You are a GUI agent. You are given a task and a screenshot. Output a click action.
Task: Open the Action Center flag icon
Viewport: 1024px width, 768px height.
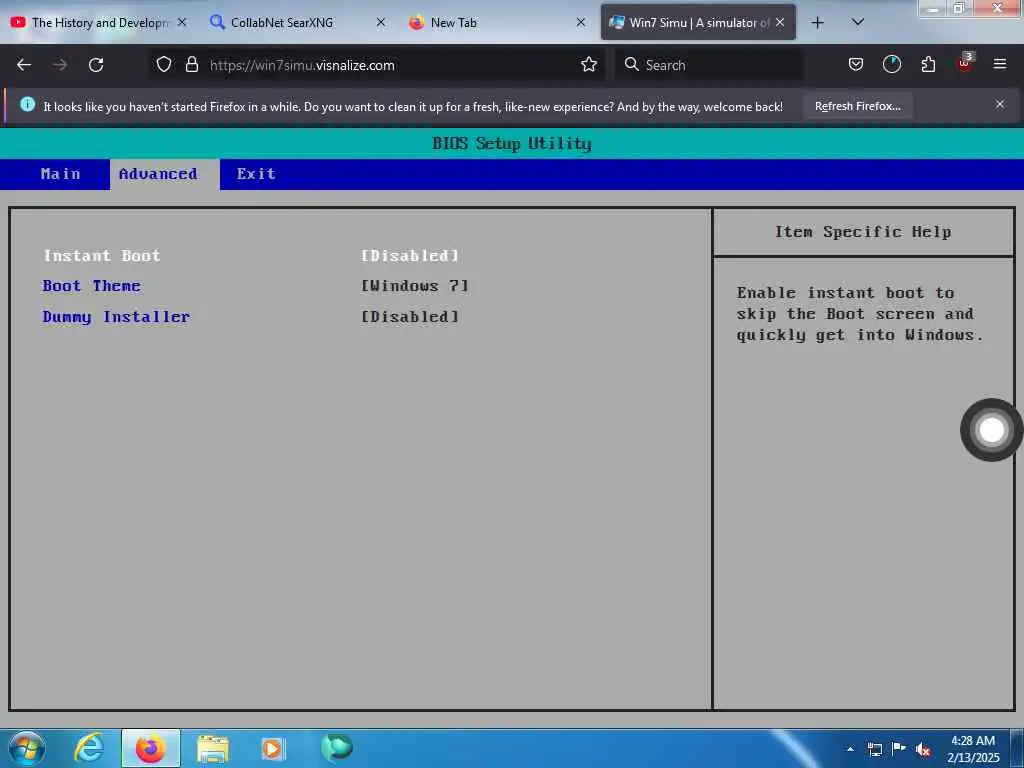[899, 748]
